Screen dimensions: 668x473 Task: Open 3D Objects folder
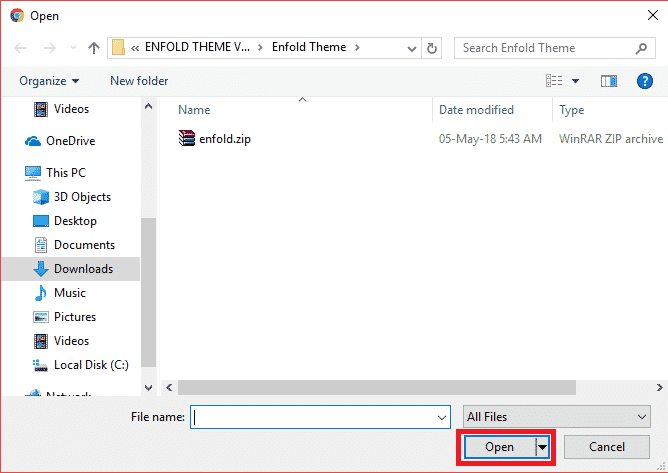pos(82,197)
